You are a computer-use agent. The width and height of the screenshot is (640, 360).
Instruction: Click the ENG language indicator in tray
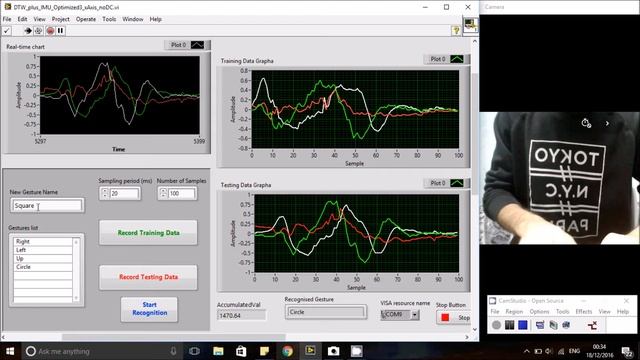(574, 351)
